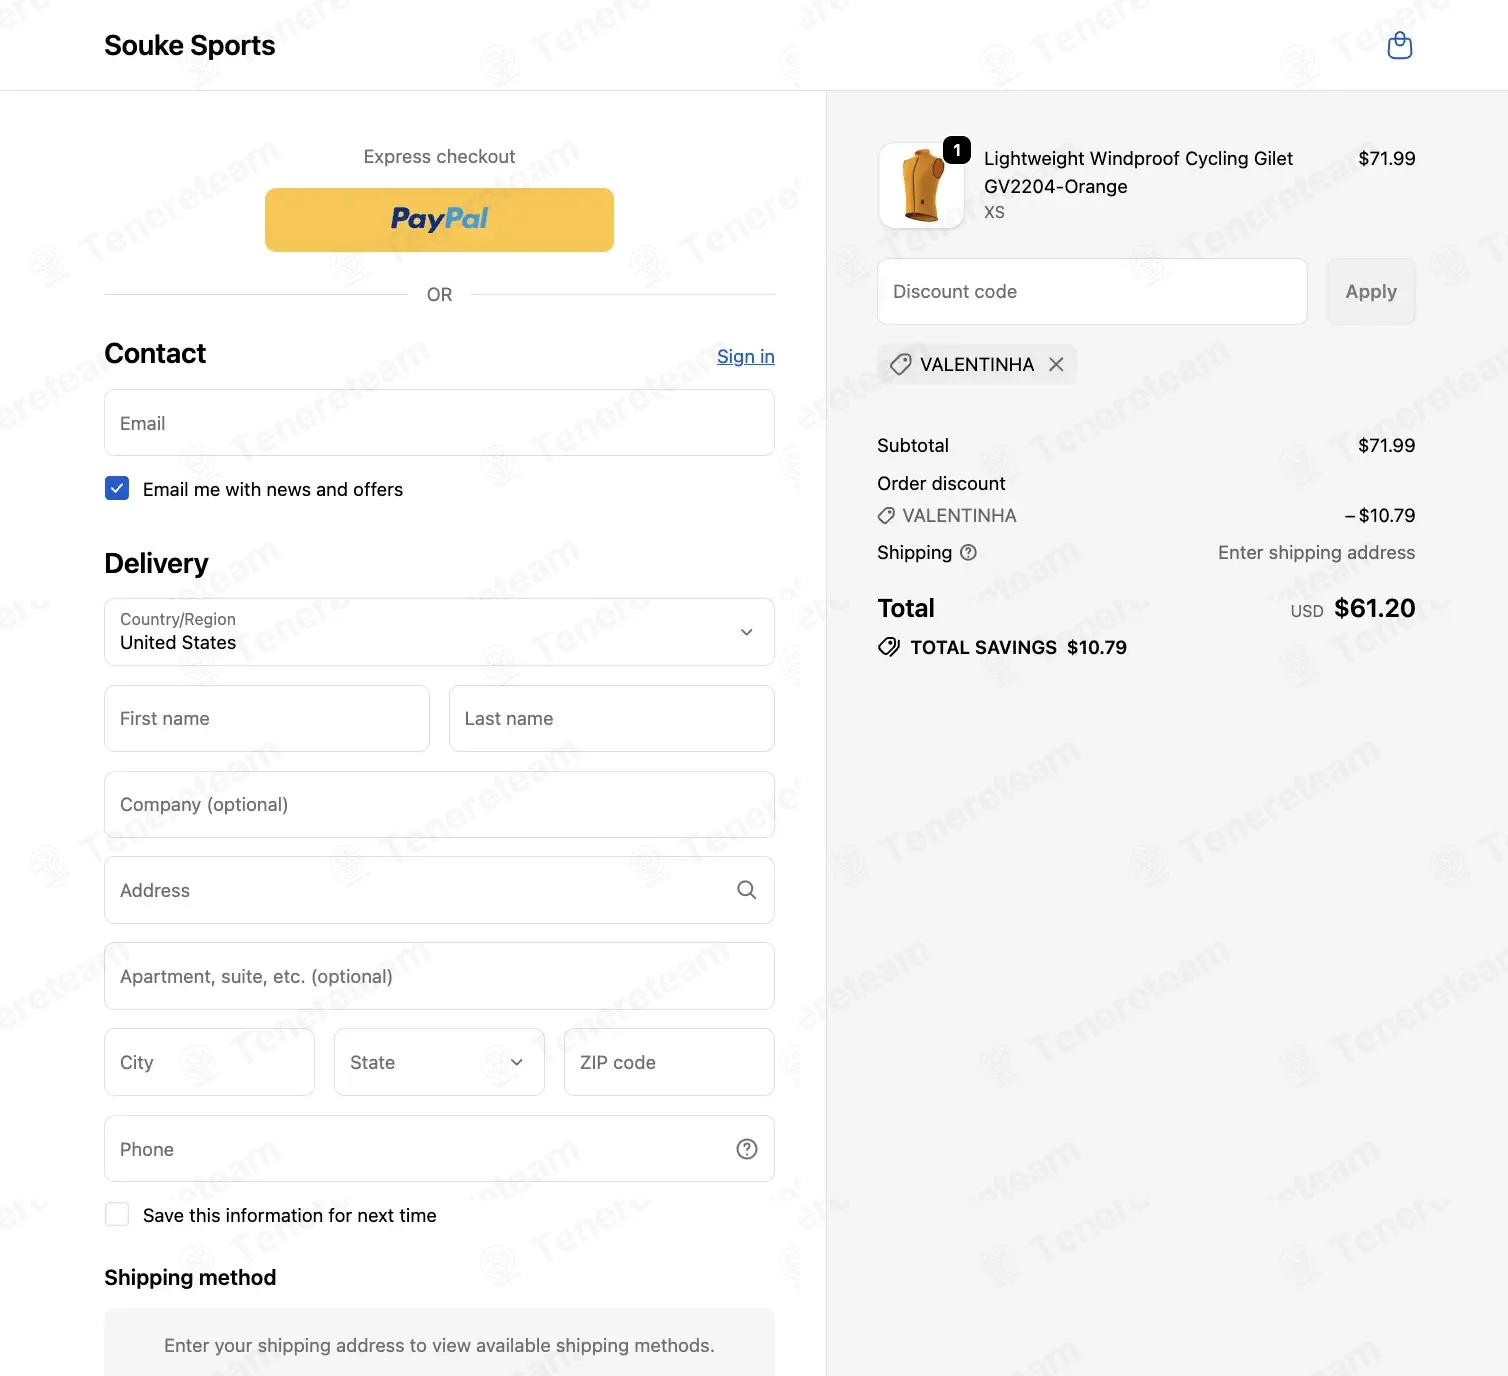Open the Country/Region dropdown
The image size is (1508, 1376).
click(439, 632)
